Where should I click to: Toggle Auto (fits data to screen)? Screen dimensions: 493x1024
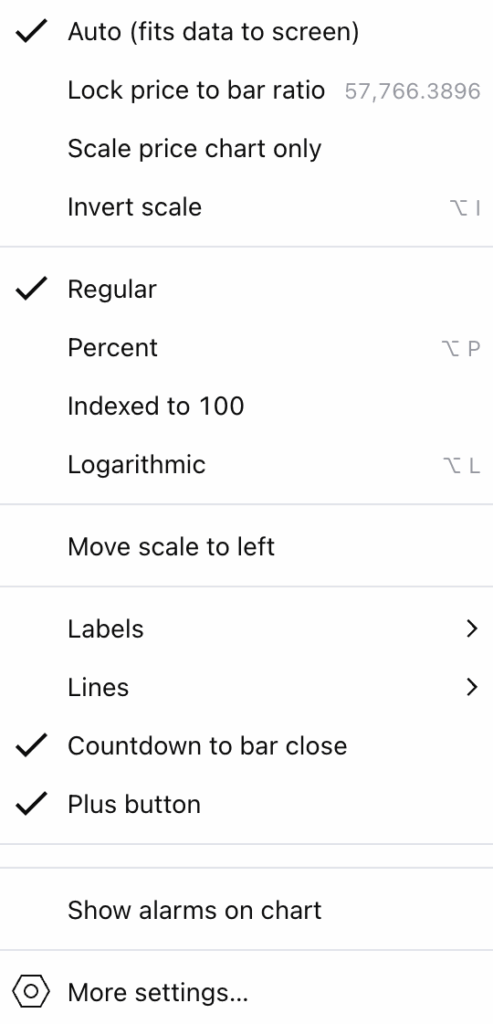pos(246,31)
